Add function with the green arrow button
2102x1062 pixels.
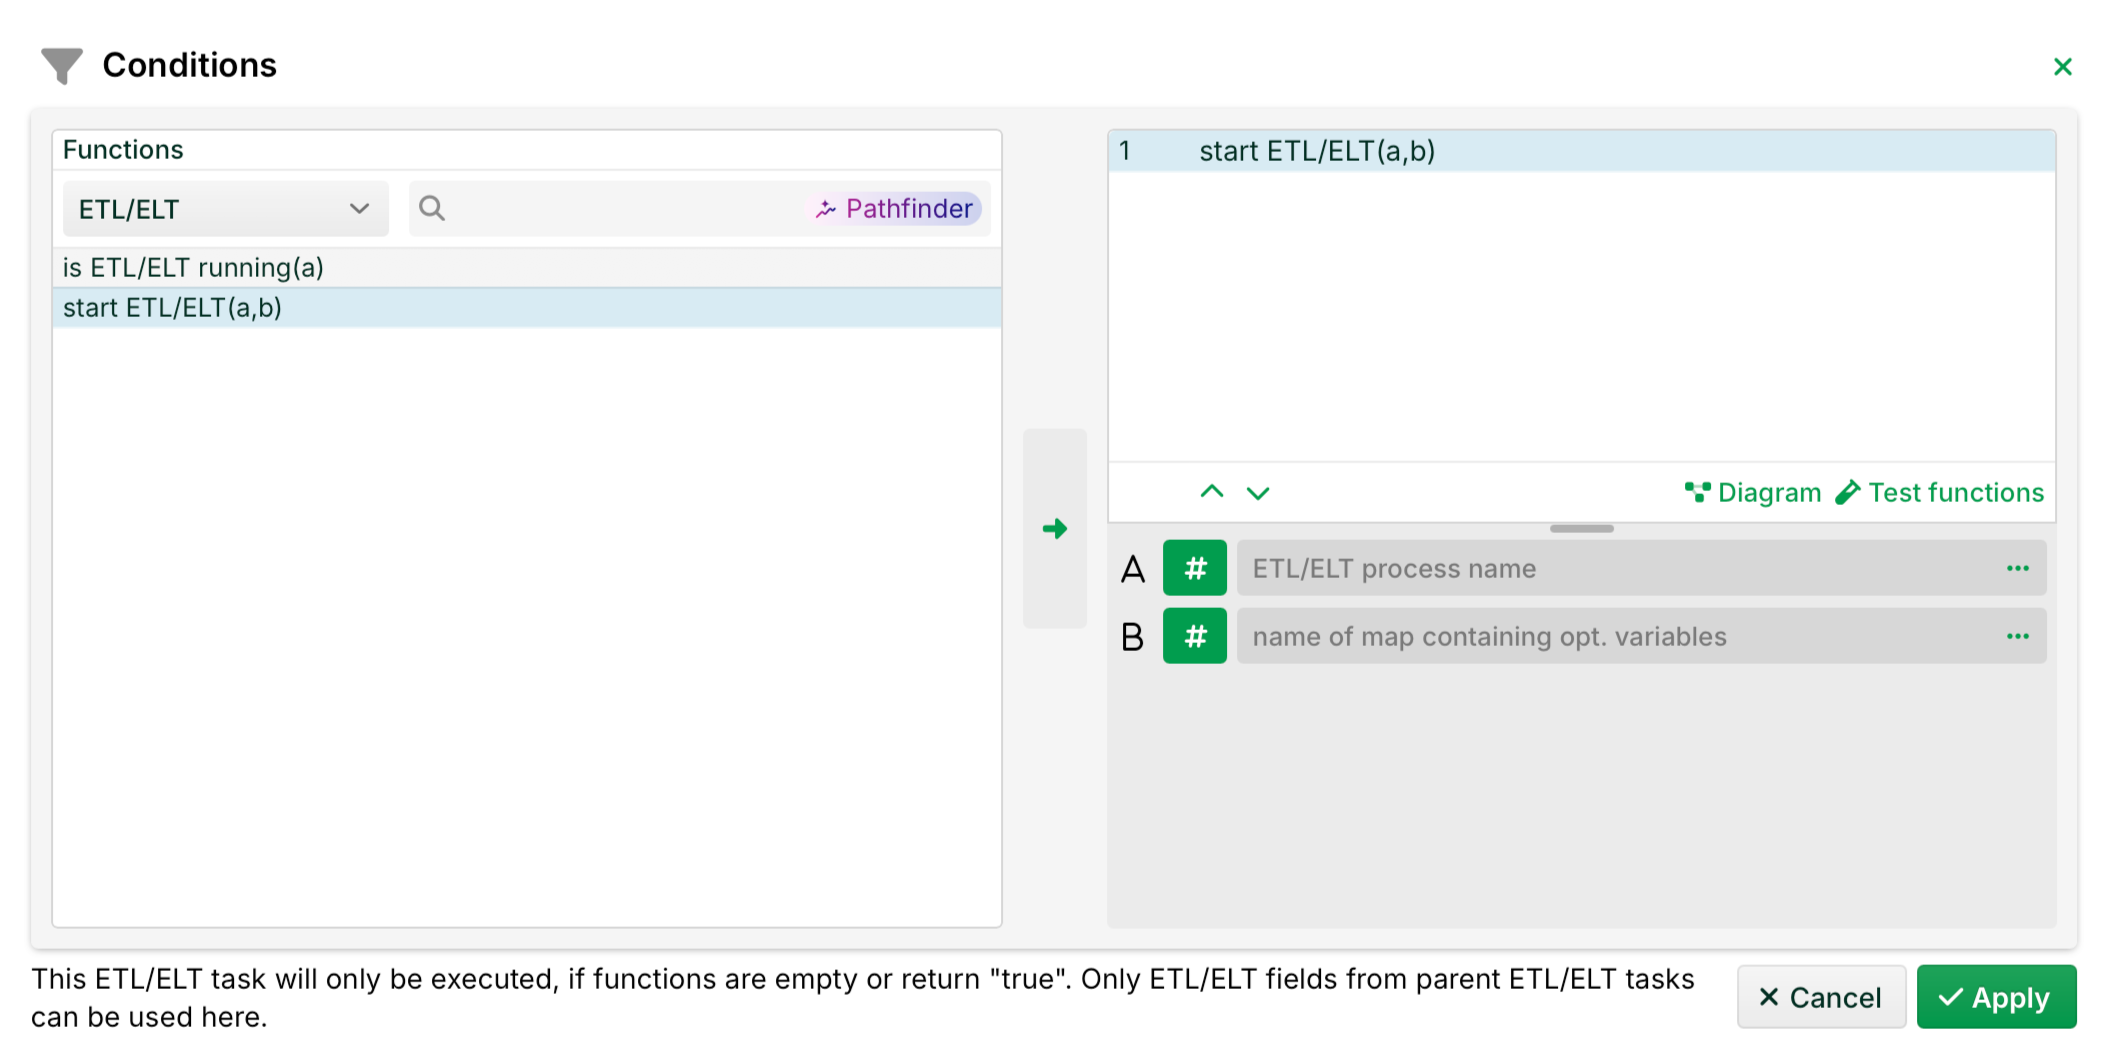(1054, 528)
